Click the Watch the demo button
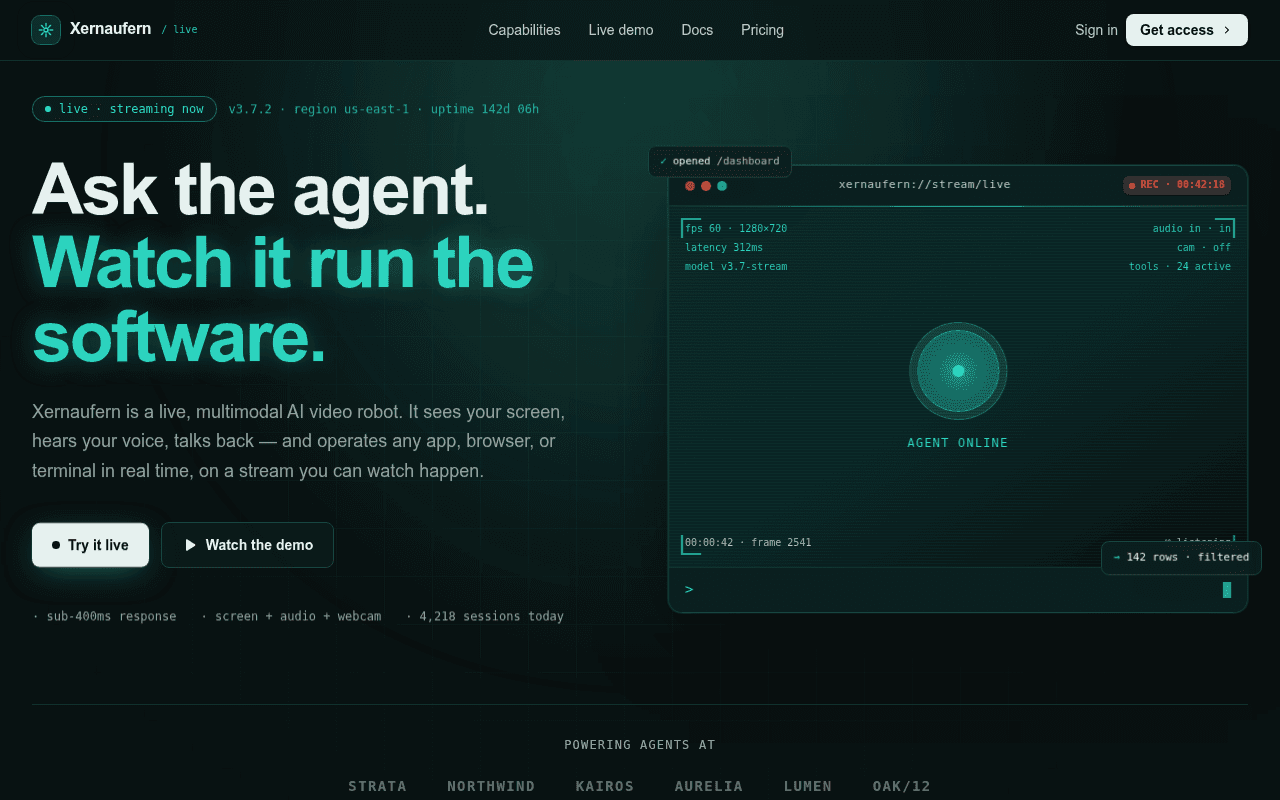 247,545
